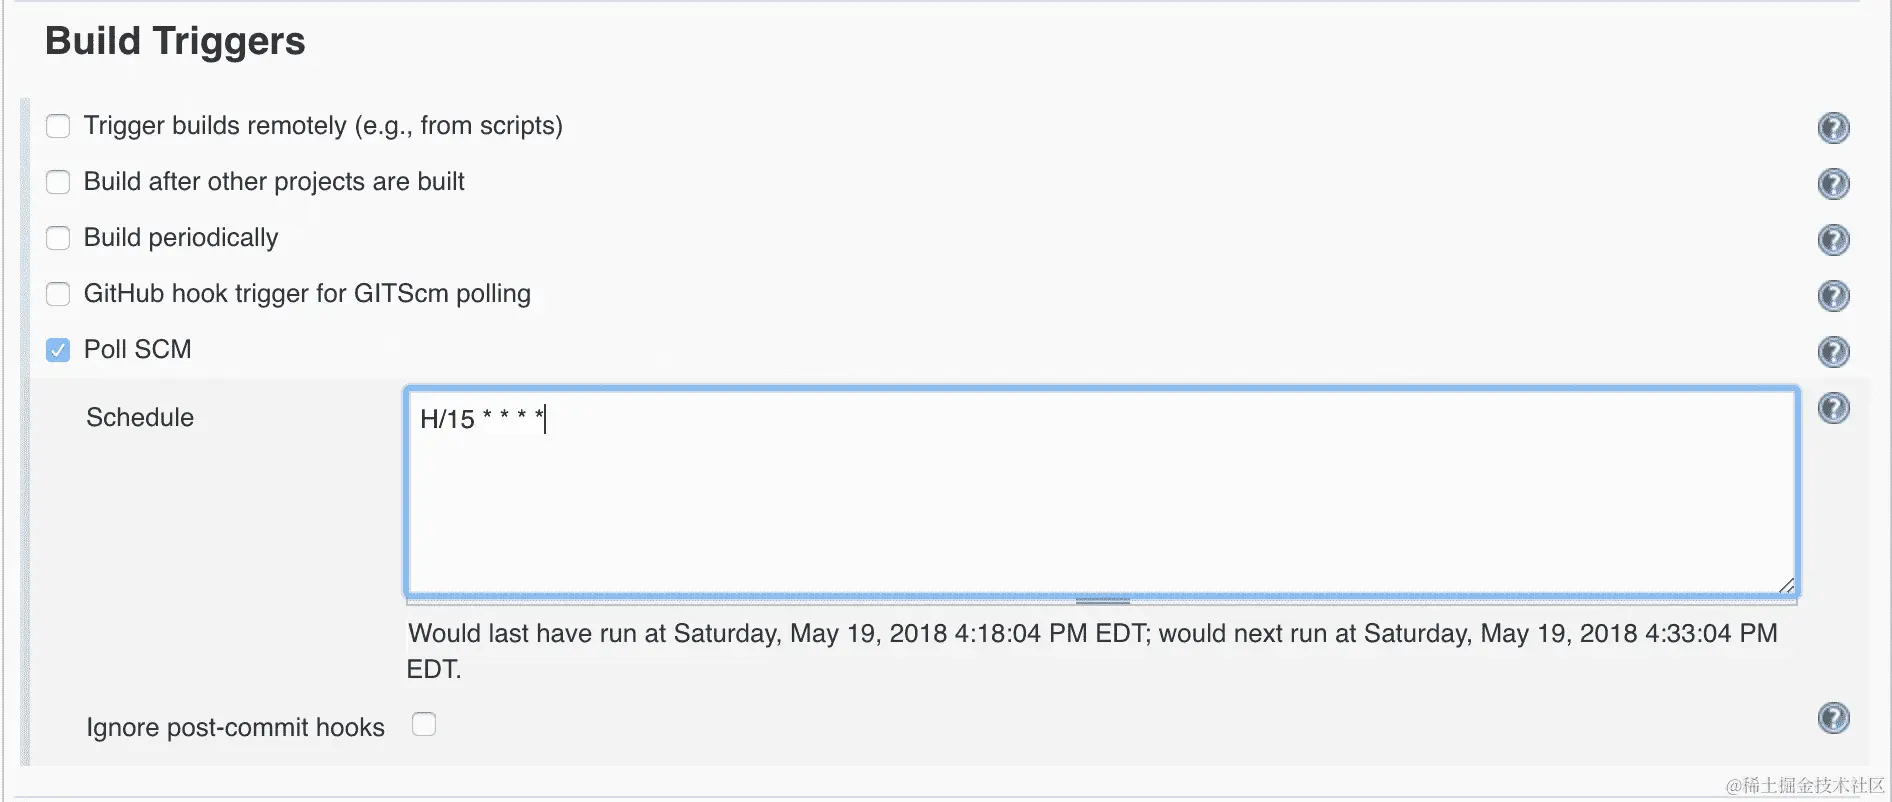The width and height of the screenshot is (1892, 802).
Task: Show help for the Schedule field
Action: [x=1833, y=408]
